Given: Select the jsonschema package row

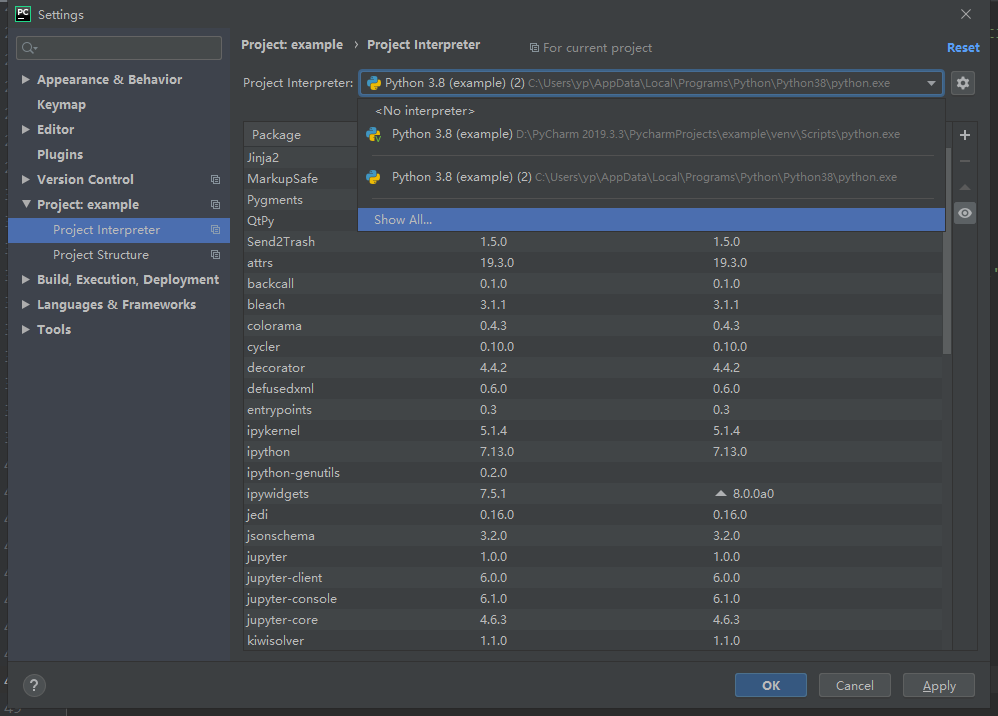Looking at the screenshot, I should click(593, 536).
